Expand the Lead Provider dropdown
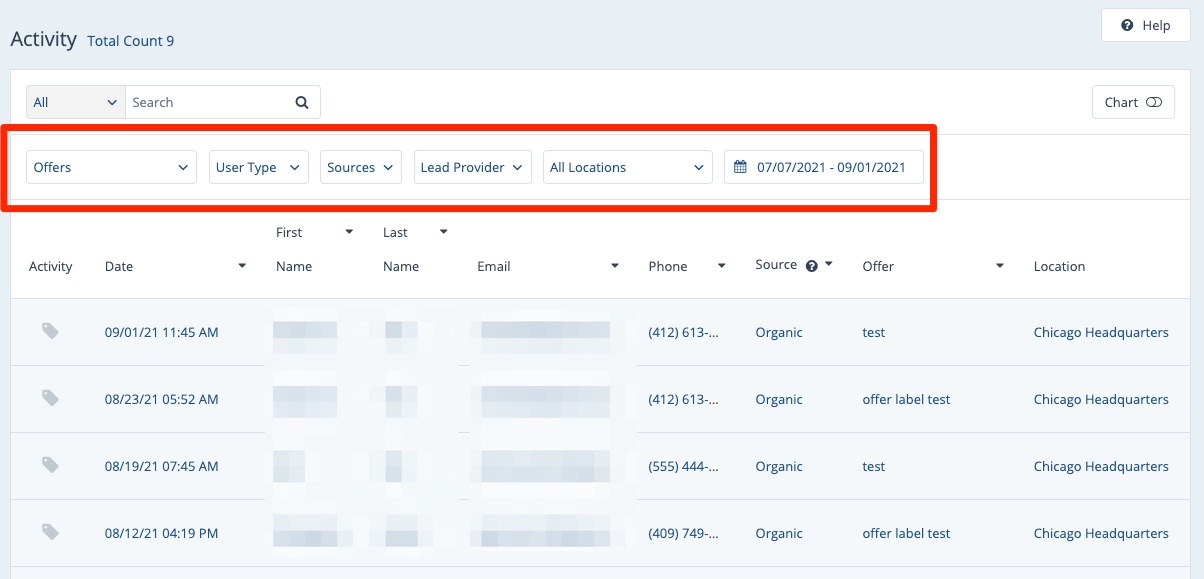Screen dimensions: 1204x579 click(x=472, y=167)
